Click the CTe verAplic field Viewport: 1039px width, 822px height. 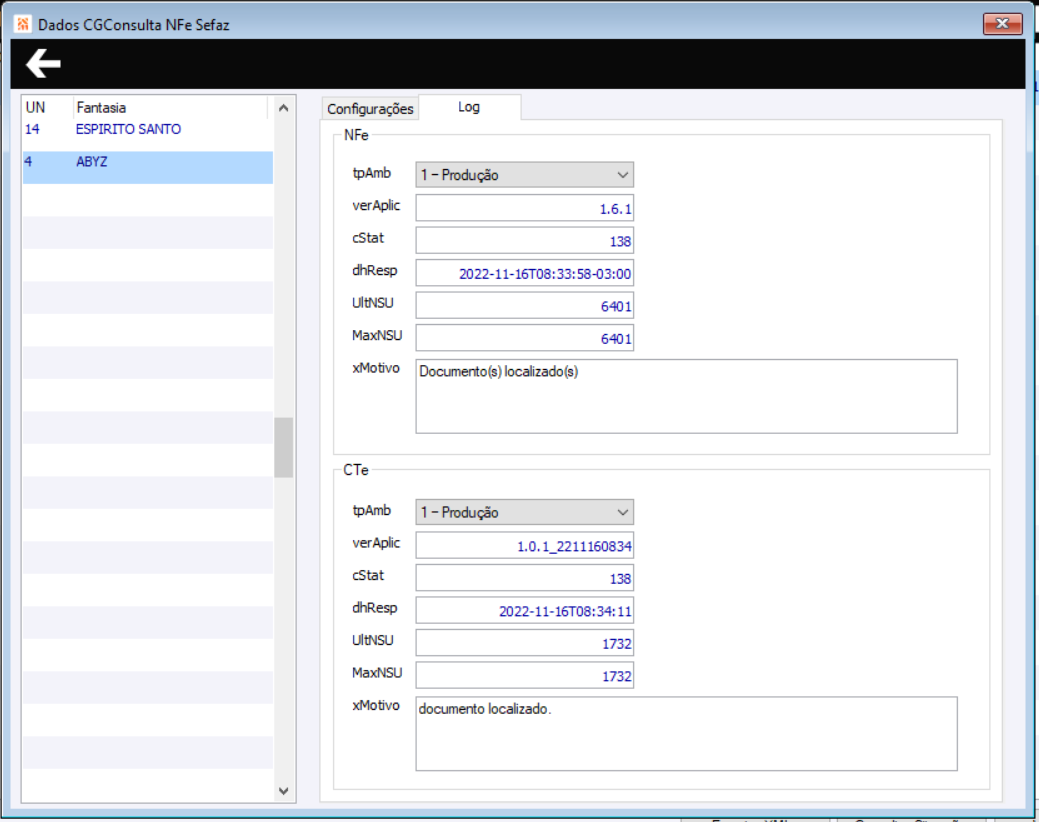[524, 545]
